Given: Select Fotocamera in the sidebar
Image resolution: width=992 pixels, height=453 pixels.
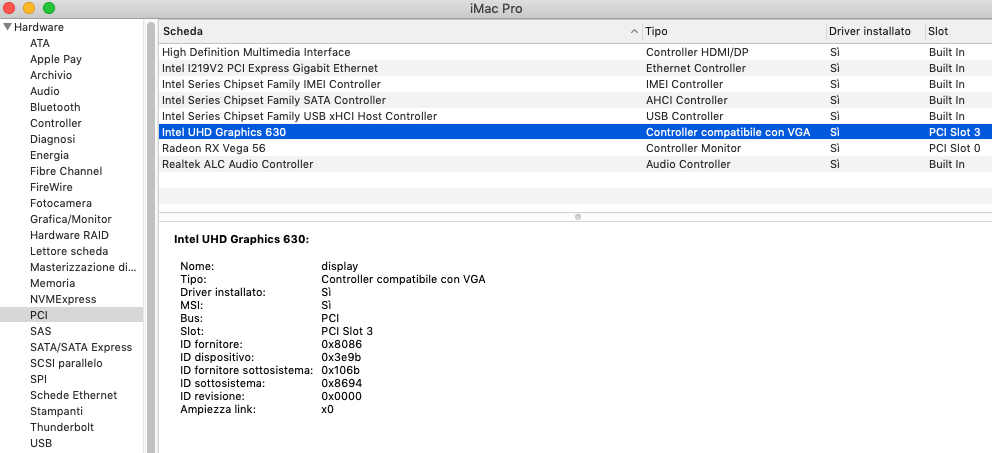Looking at the screenshot, I should (61, 203).
